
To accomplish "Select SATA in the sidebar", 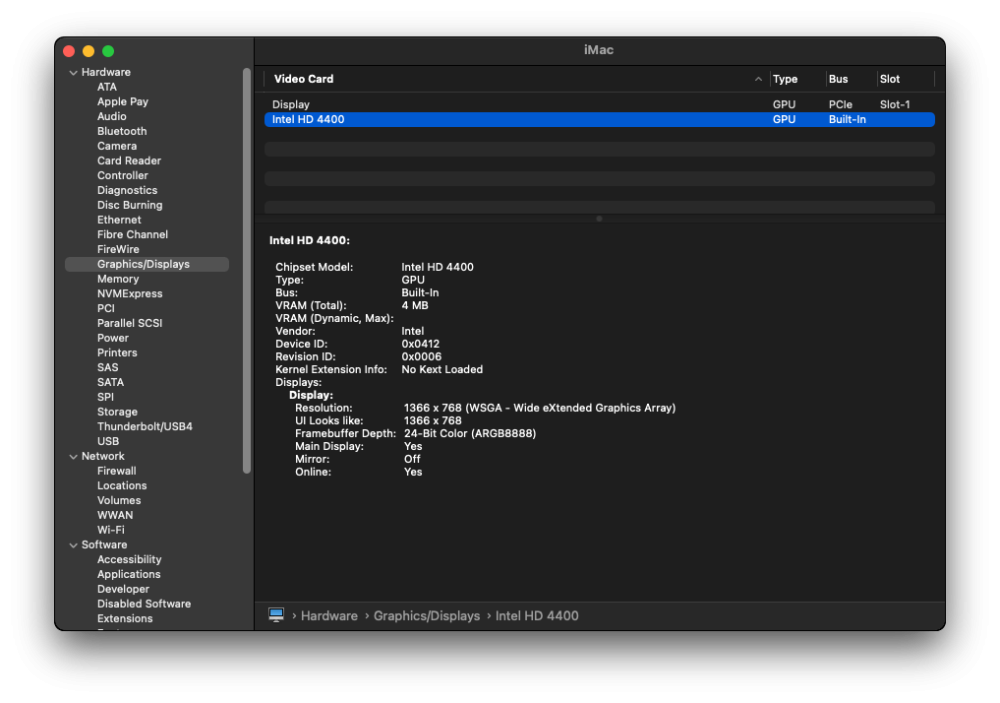I will click(110, 382).
